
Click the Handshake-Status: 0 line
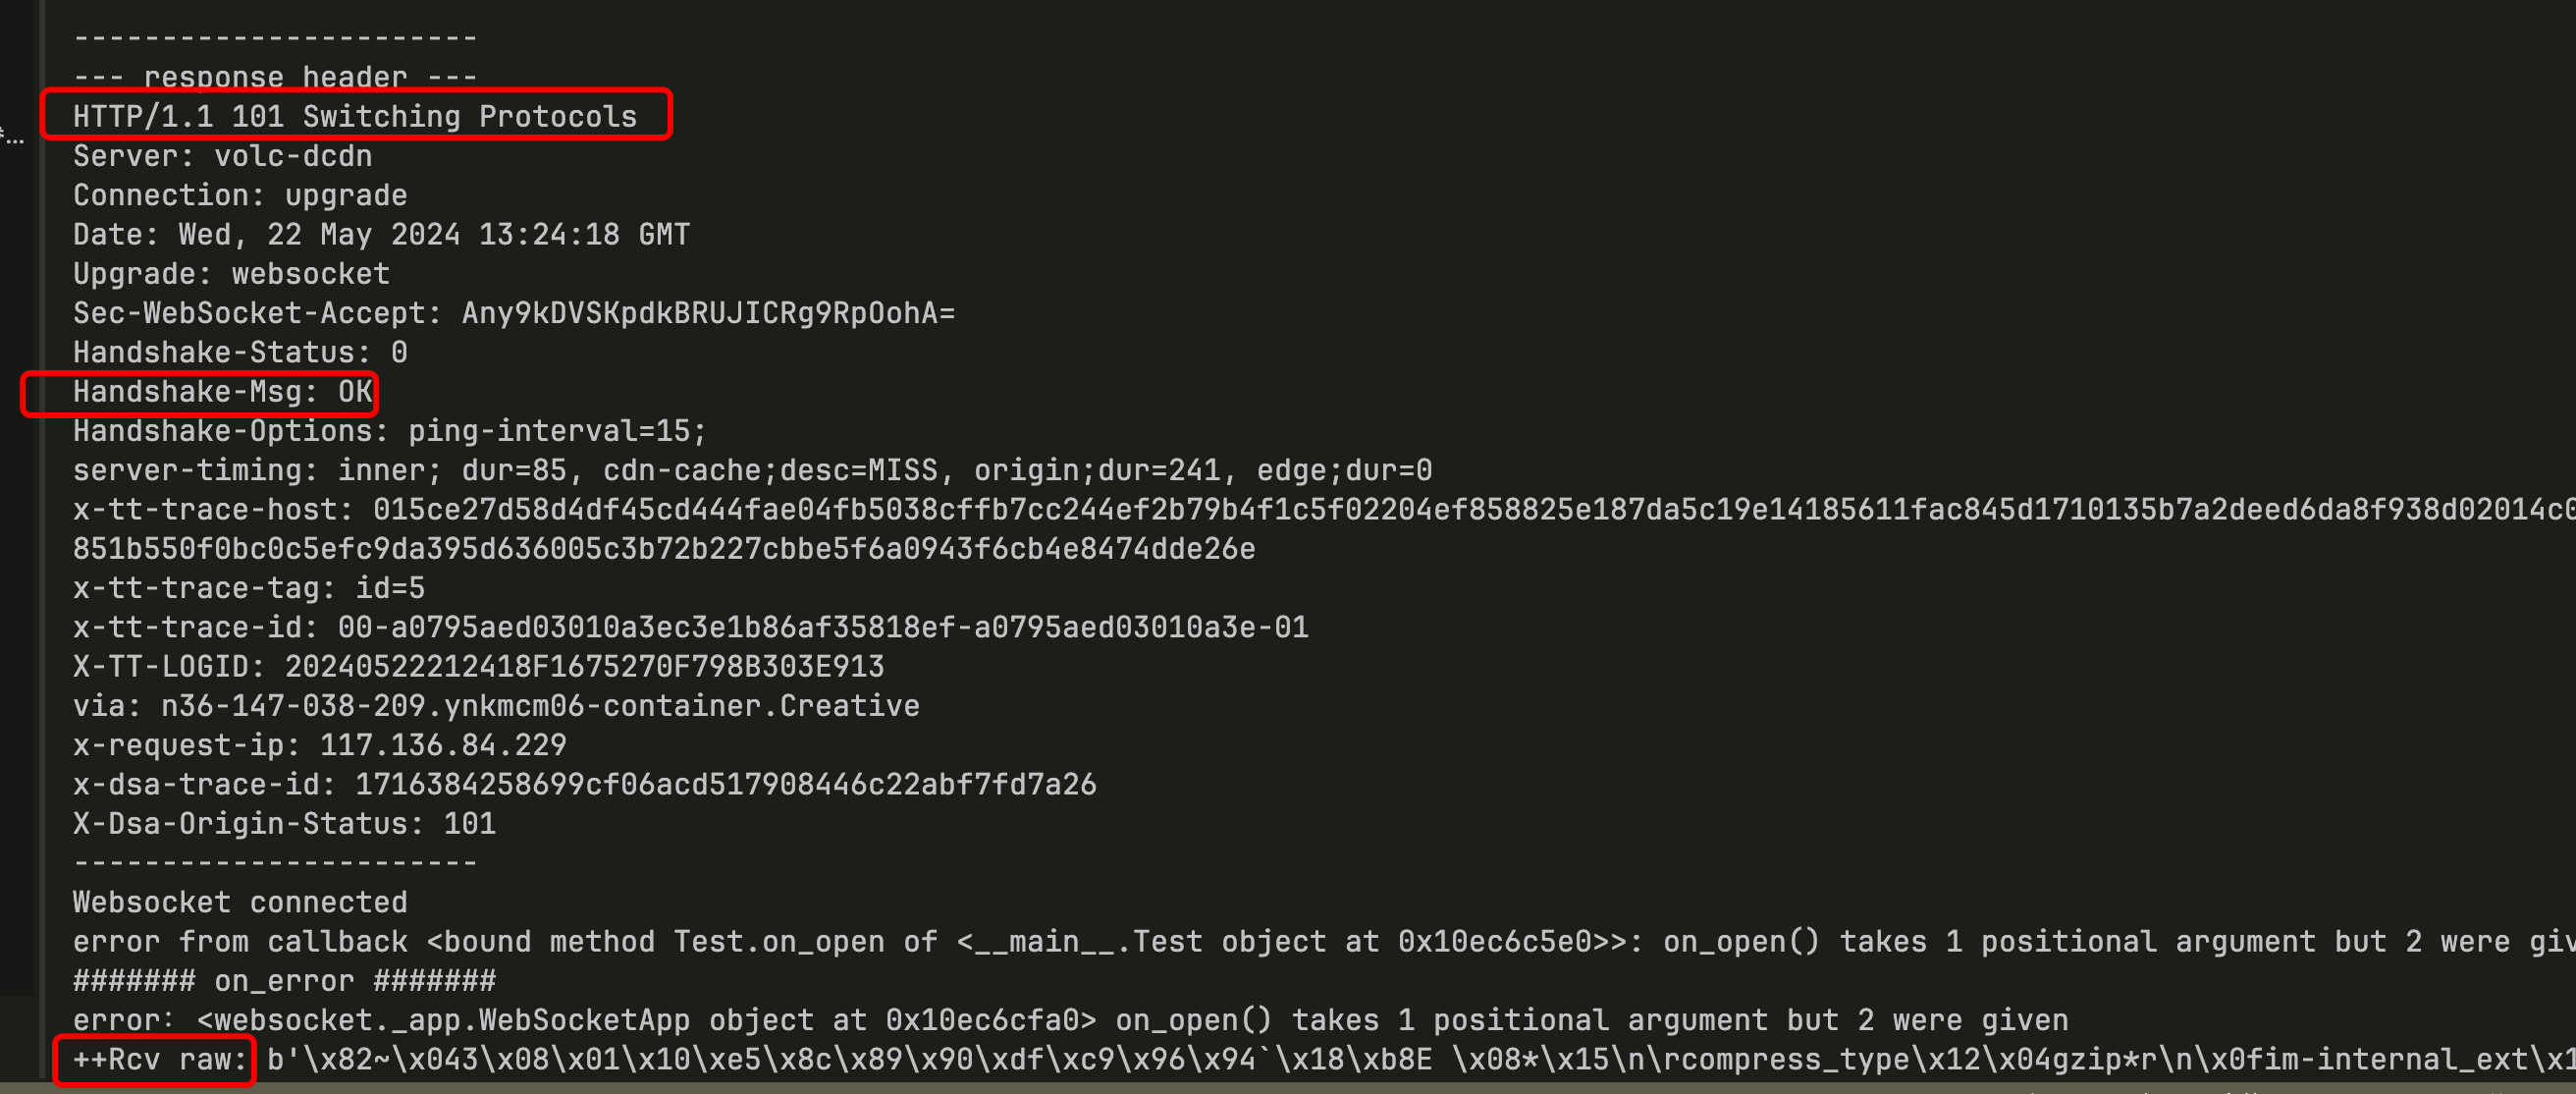(240, 352)
